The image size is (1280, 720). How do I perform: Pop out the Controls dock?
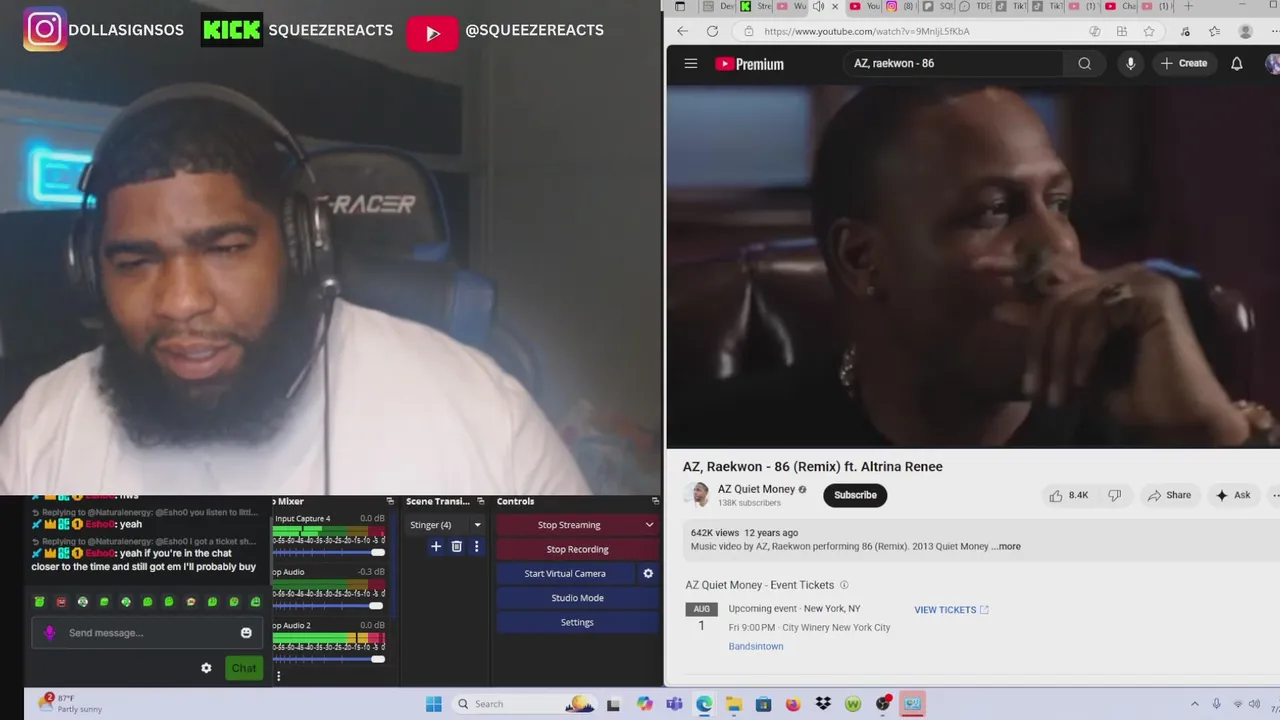[x=655, y=501]
